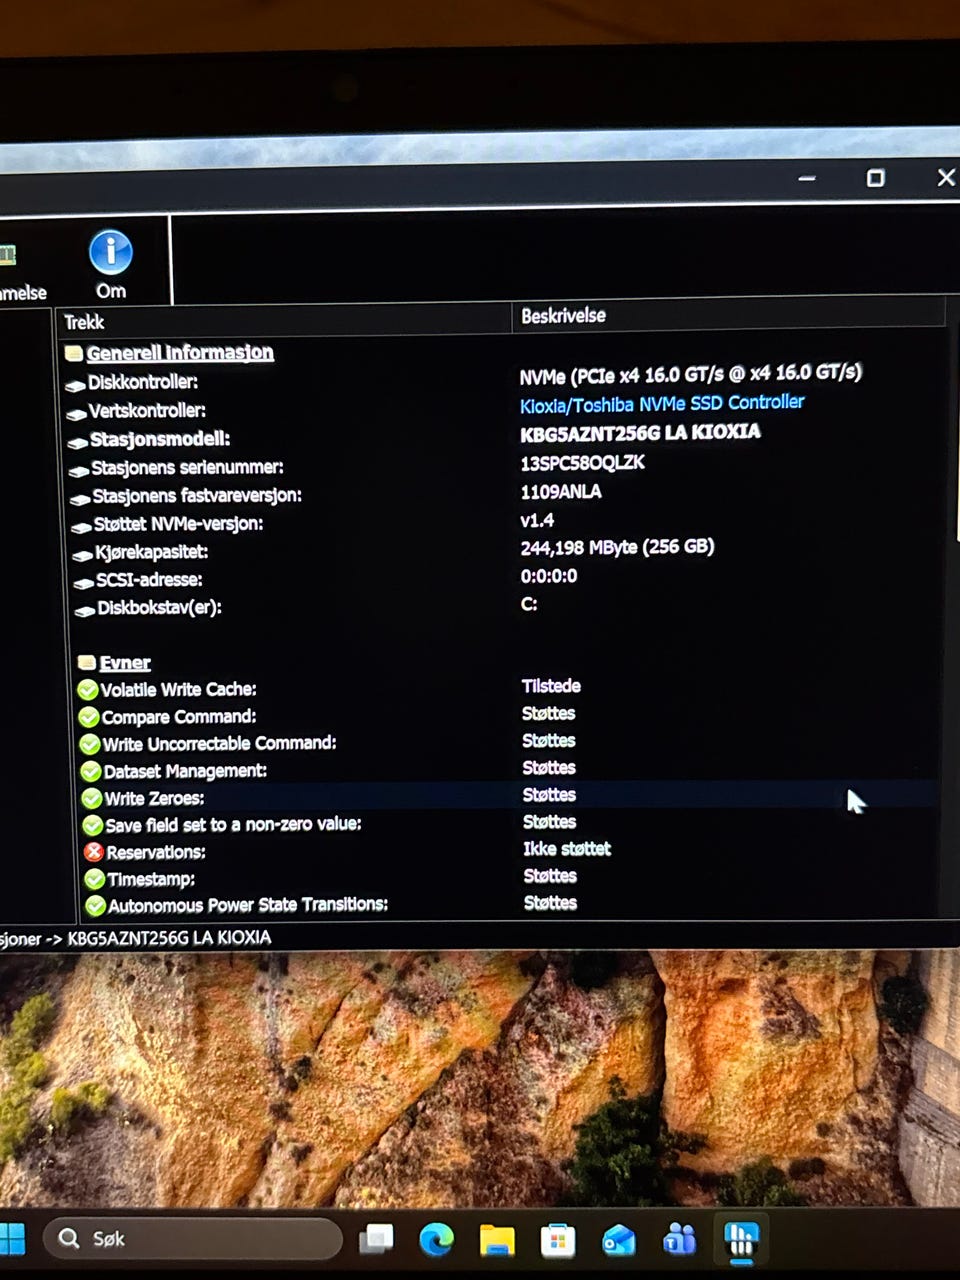Click drive icon beside Stasjonens fastvareversjon
The image size is (960, 1280).
[x=80, y=497]
